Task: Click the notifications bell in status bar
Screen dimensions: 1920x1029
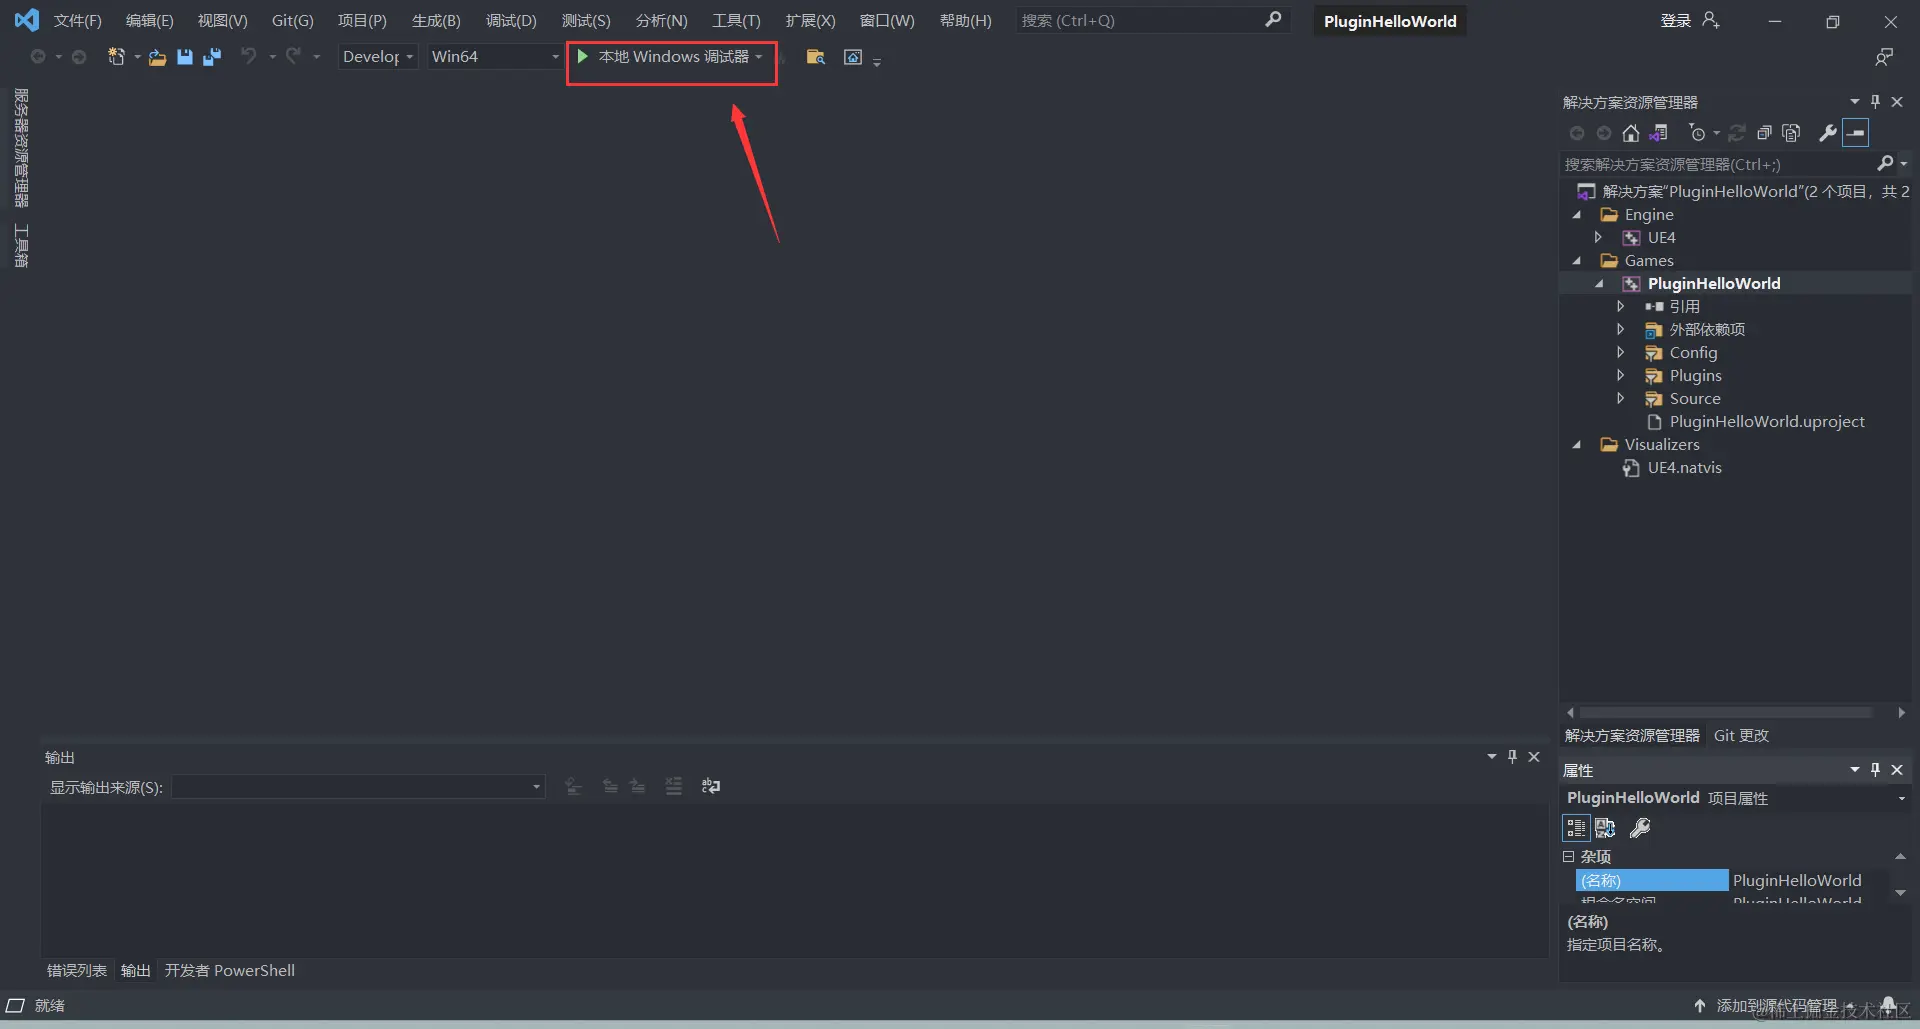Action: (x=1889, y=1004)
